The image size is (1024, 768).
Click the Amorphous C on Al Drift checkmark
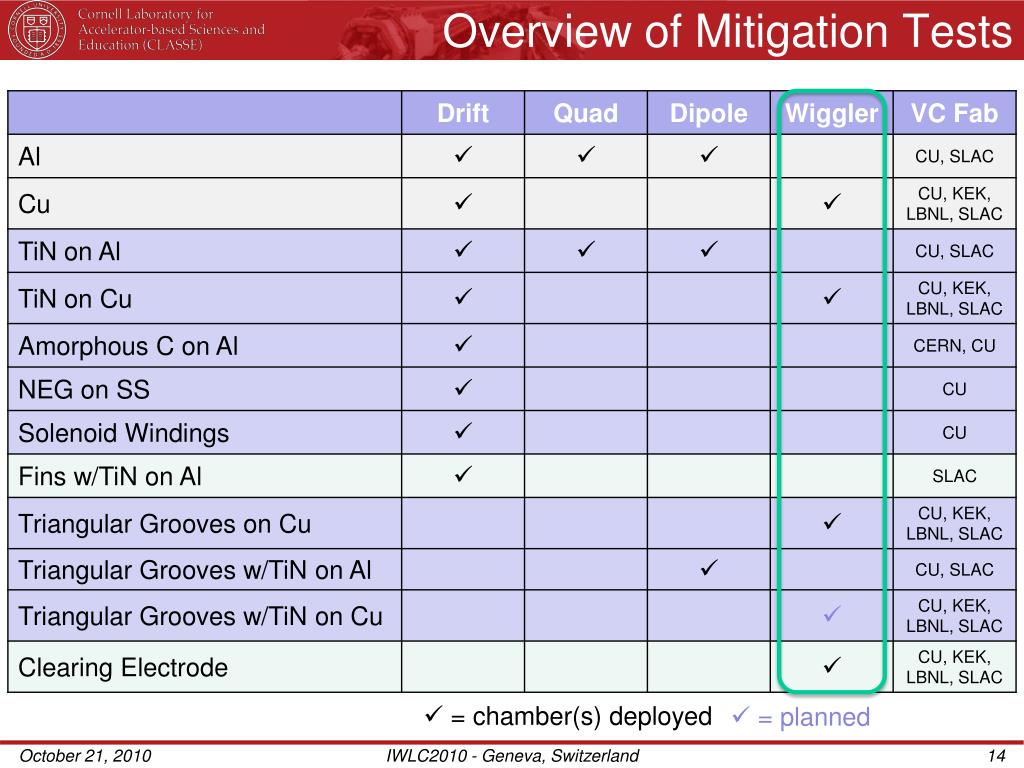click(463, 344)
